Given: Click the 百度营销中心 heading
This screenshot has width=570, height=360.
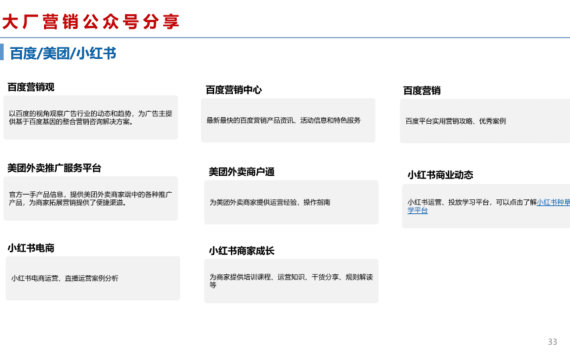Looking at the screenshot, I should pyautogui.click(x=233, y=89).
